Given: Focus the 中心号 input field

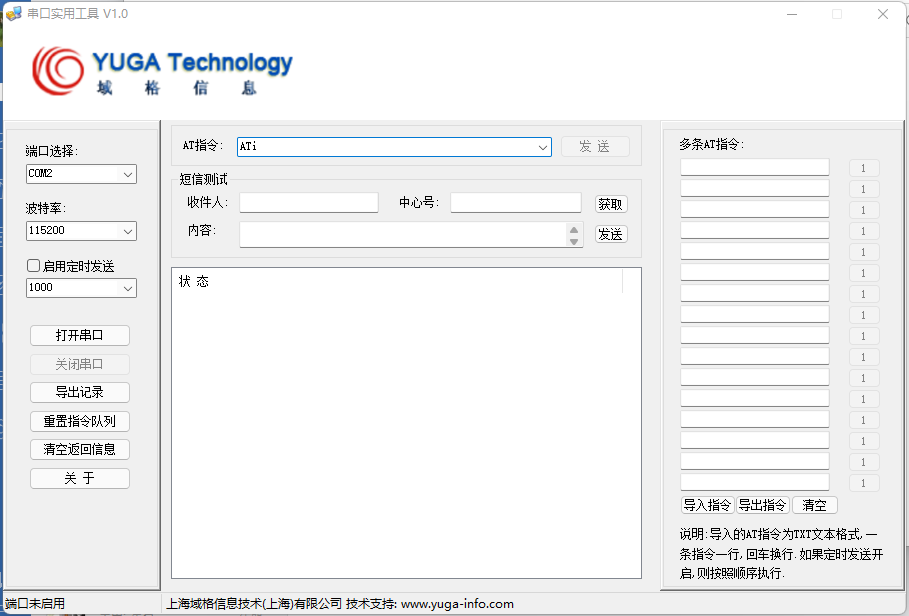Looking at the screenshot, I should (516, 203).
